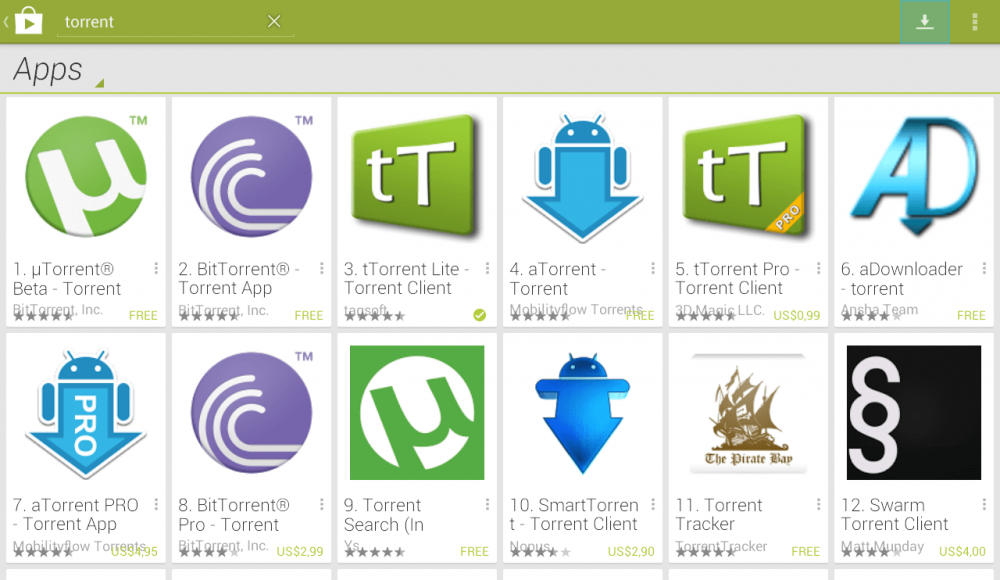Open options menu for Swarm Torrent Client card
Image resolution: width=1000 pixels, height=580 pixels.
(x=984, y=505)
